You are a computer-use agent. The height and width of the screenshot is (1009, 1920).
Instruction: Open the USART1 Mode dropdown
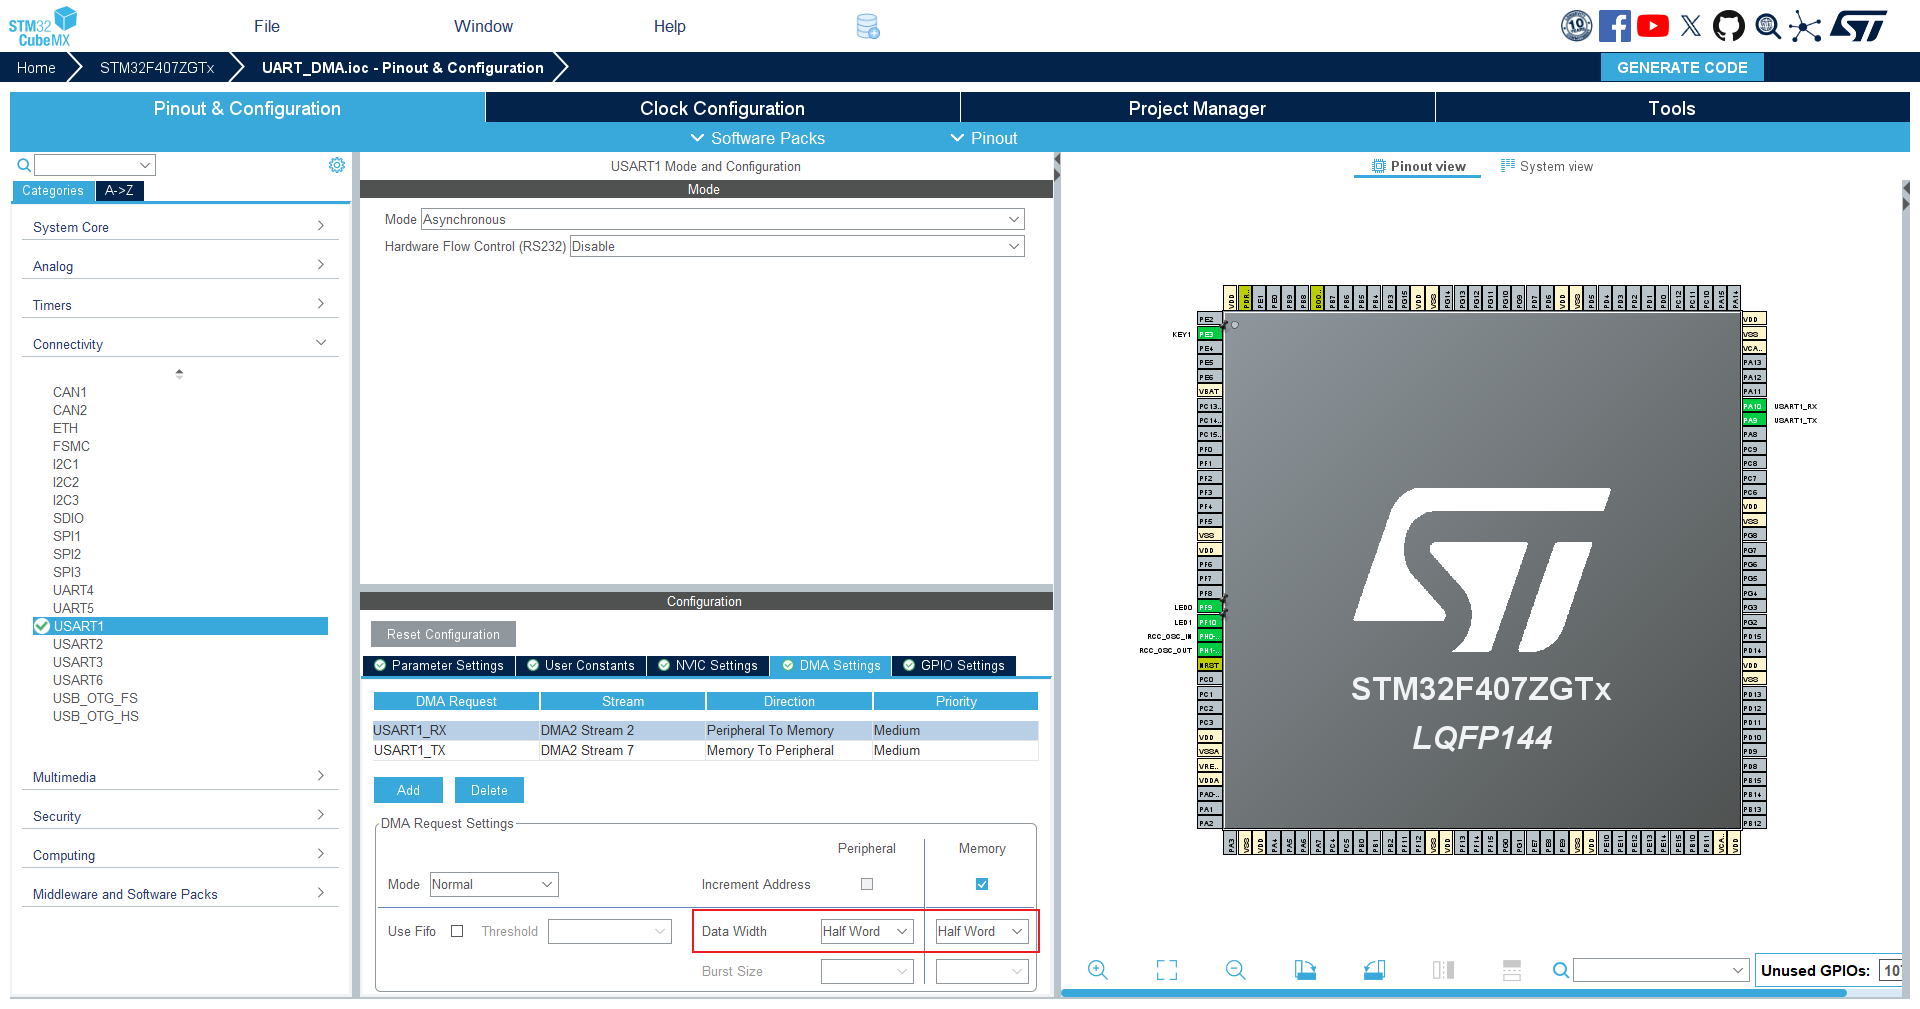[723, 219]
